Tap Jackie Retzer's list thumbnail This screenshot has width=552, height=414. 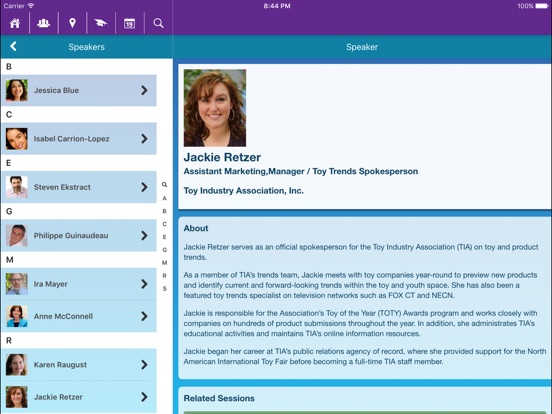[x=17, y=397]
